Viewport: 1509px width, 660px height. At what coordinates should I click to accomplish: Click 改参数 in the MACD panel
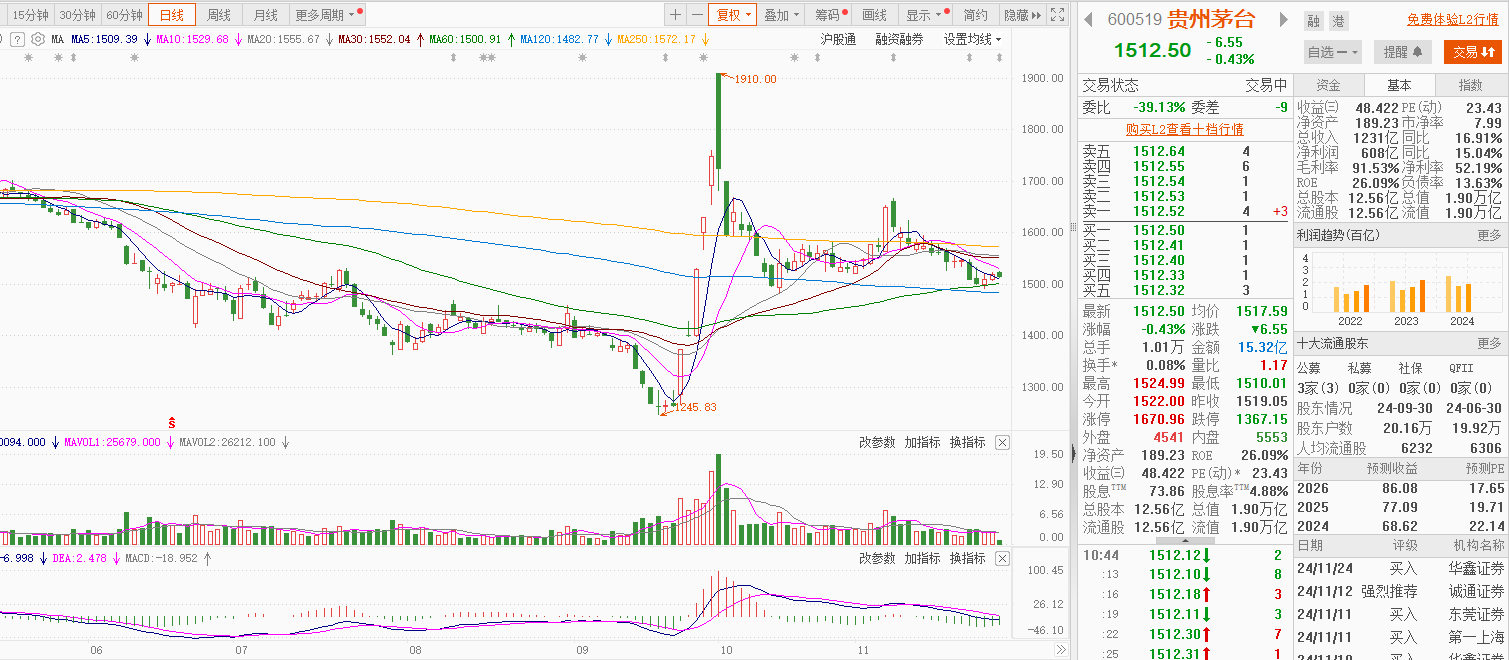[877, 557]
